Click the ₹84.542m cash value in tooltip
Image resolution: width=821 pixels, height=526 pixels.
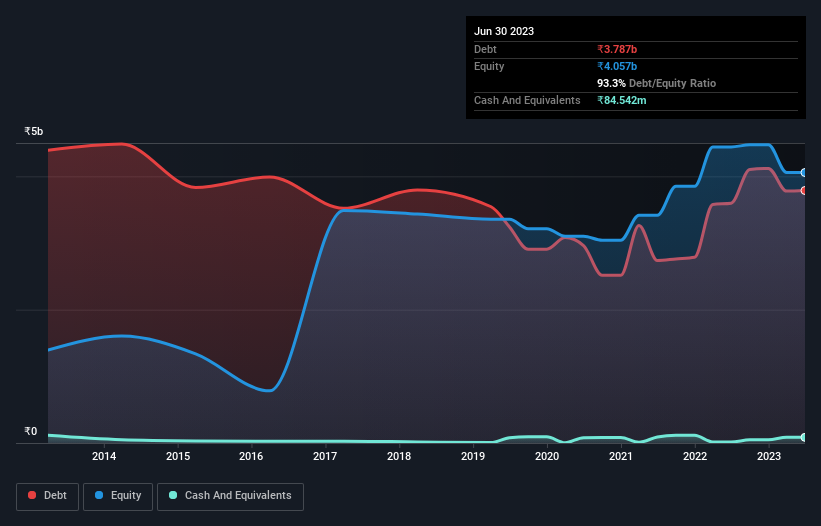pos(622,100)
